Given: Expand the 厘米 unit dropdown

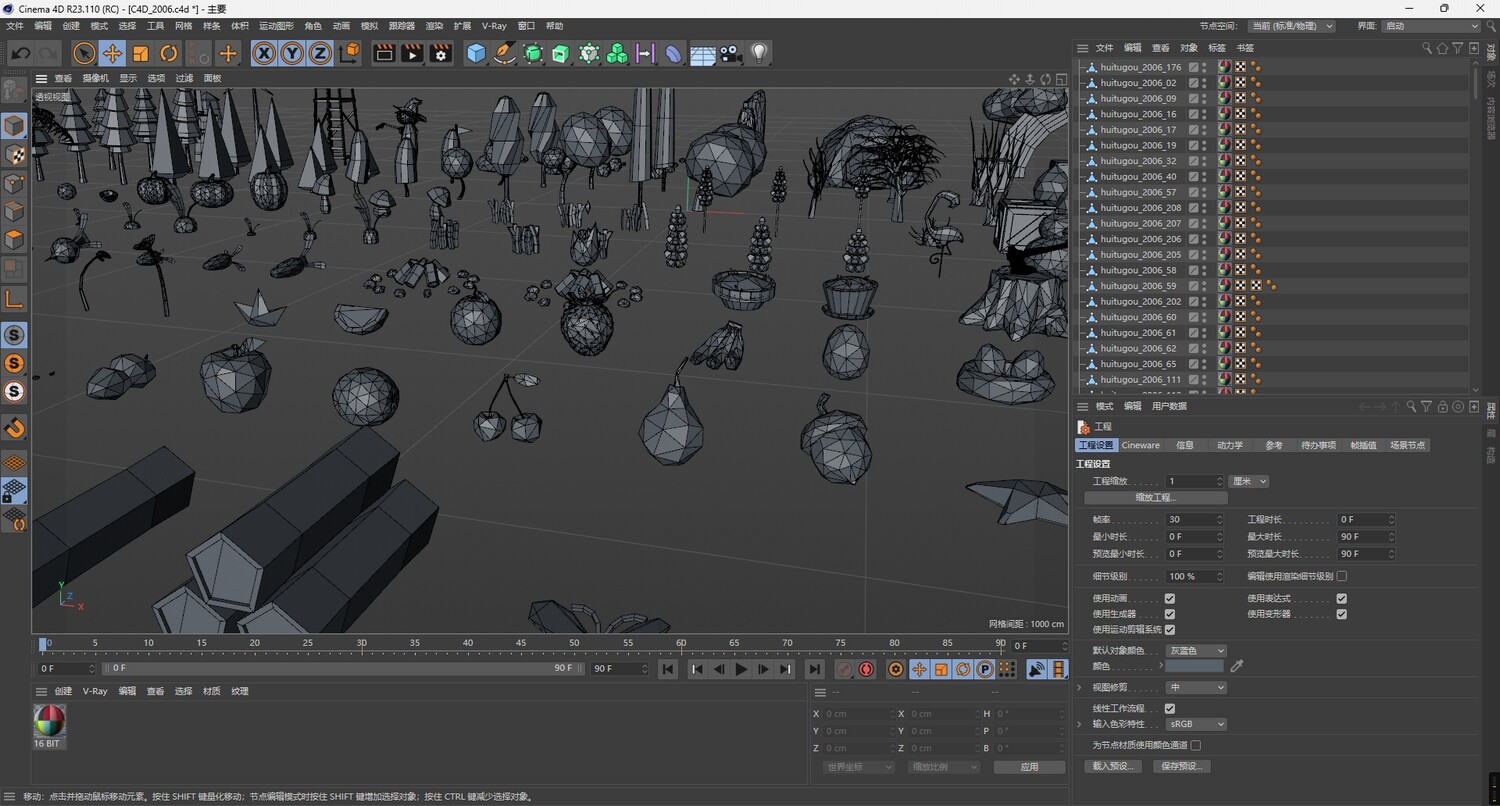Looking at the screenshot, I should tap(1249, 481).
